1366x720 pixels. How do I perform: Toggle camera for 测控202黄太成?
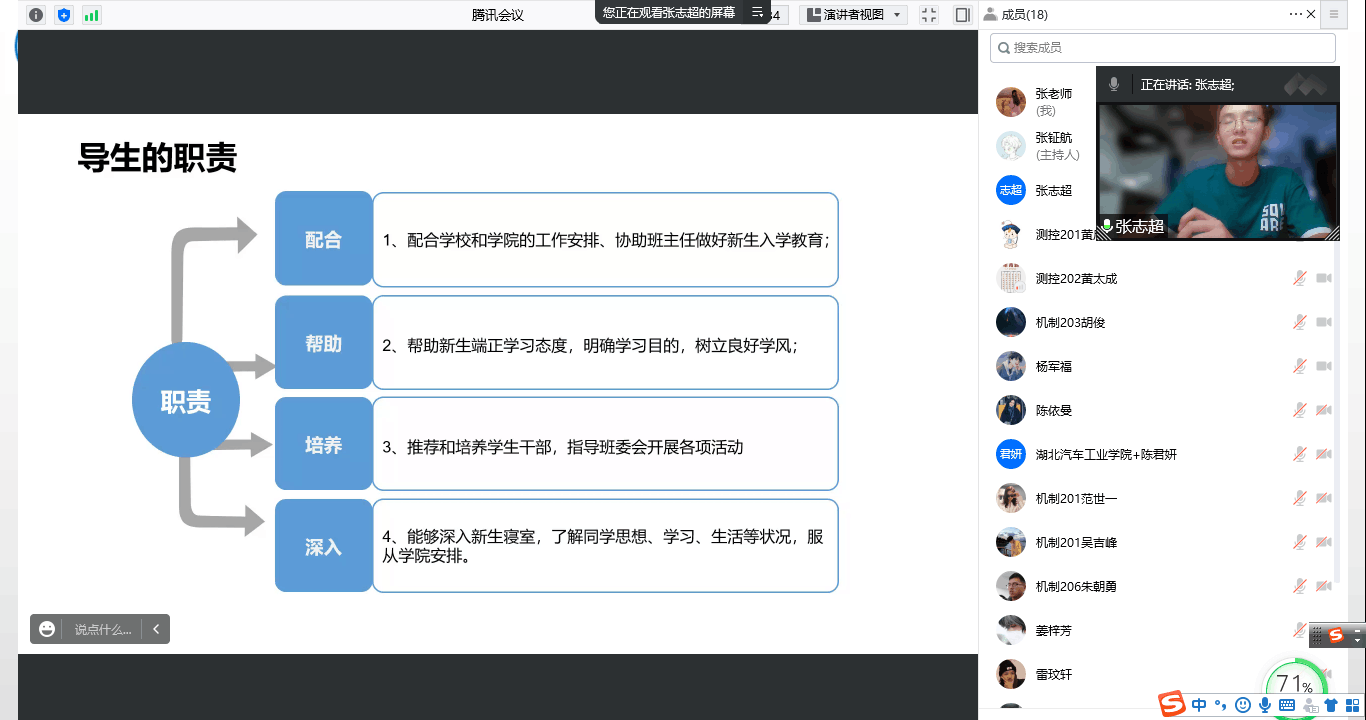pyautogui.click(x=1324, y=278)
